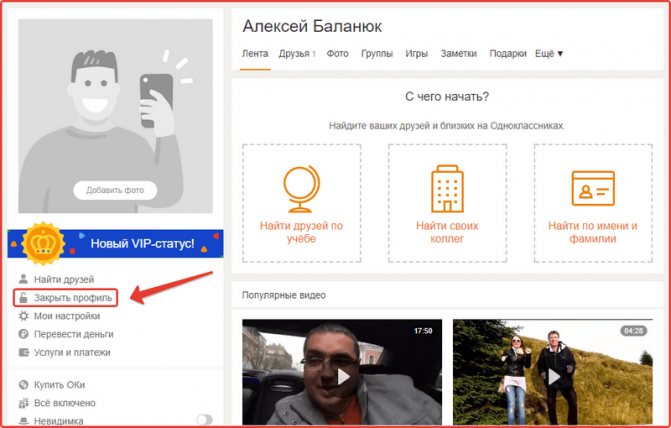Viewport: 671px width, 428px height.
Task: Click the ID card search icon
Action: point(593,188)
